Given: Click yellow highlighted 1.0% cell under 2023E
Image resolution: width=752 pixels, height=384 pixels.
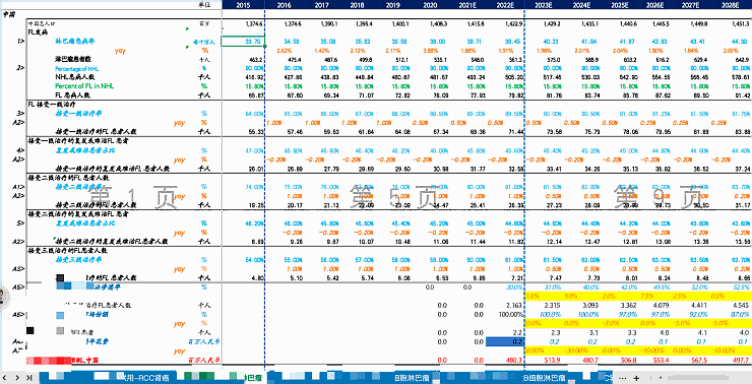Looking at the screenshot, I should [x=533, y=296].
